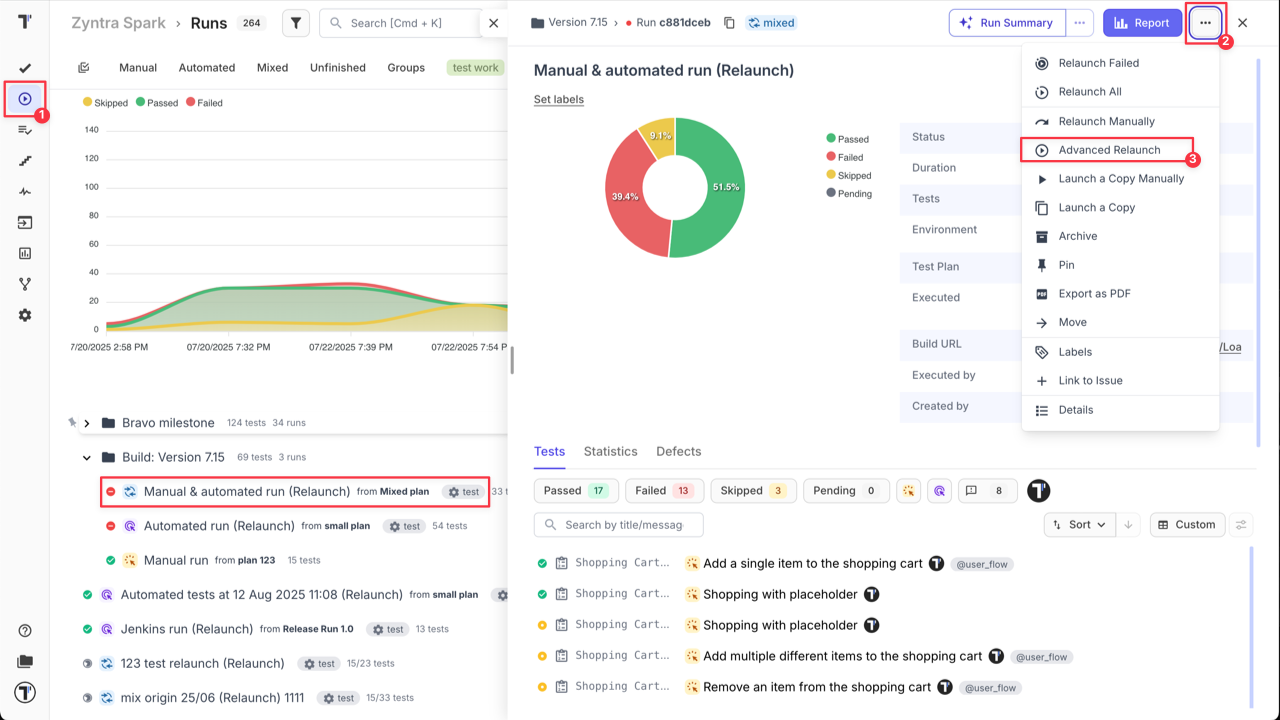
Task: Open the Sort dropdown above the test list
Action: (1079, 524)
